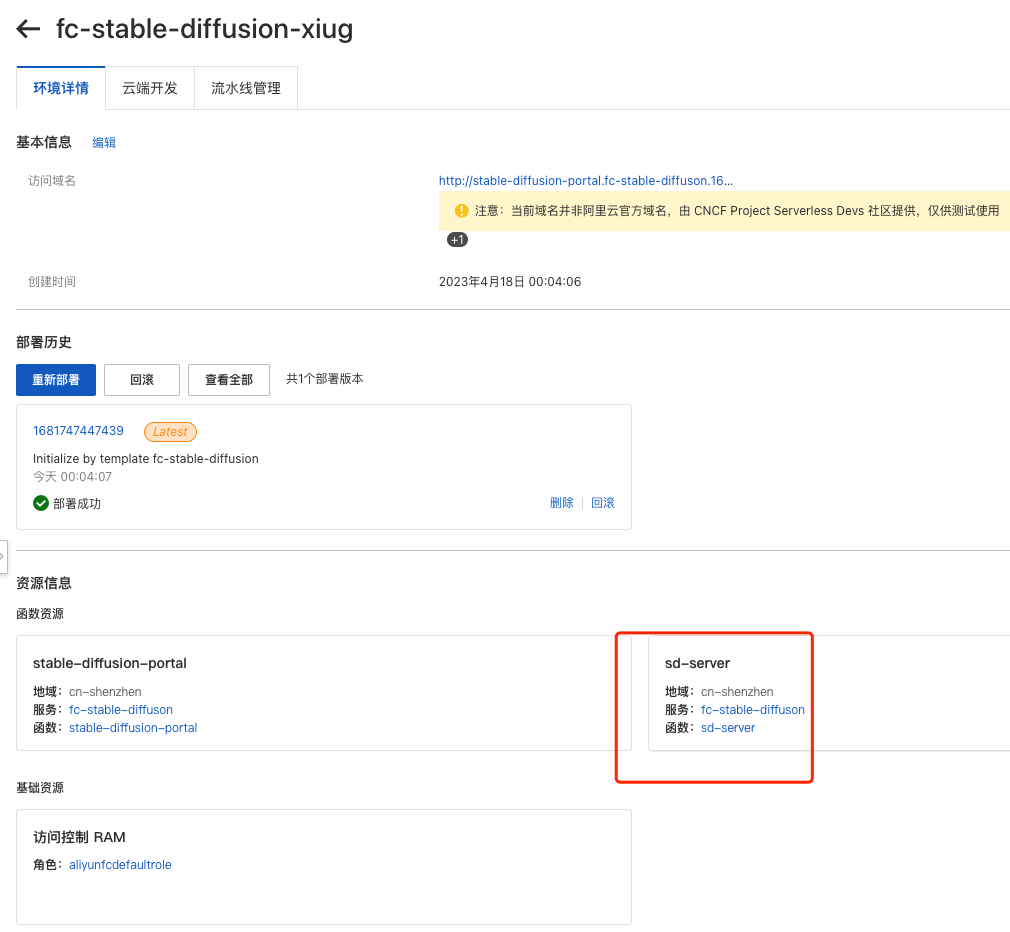Click the 资源信息 section heading
This screenshot has height=932, width=1010.
(x=44, y=583)
